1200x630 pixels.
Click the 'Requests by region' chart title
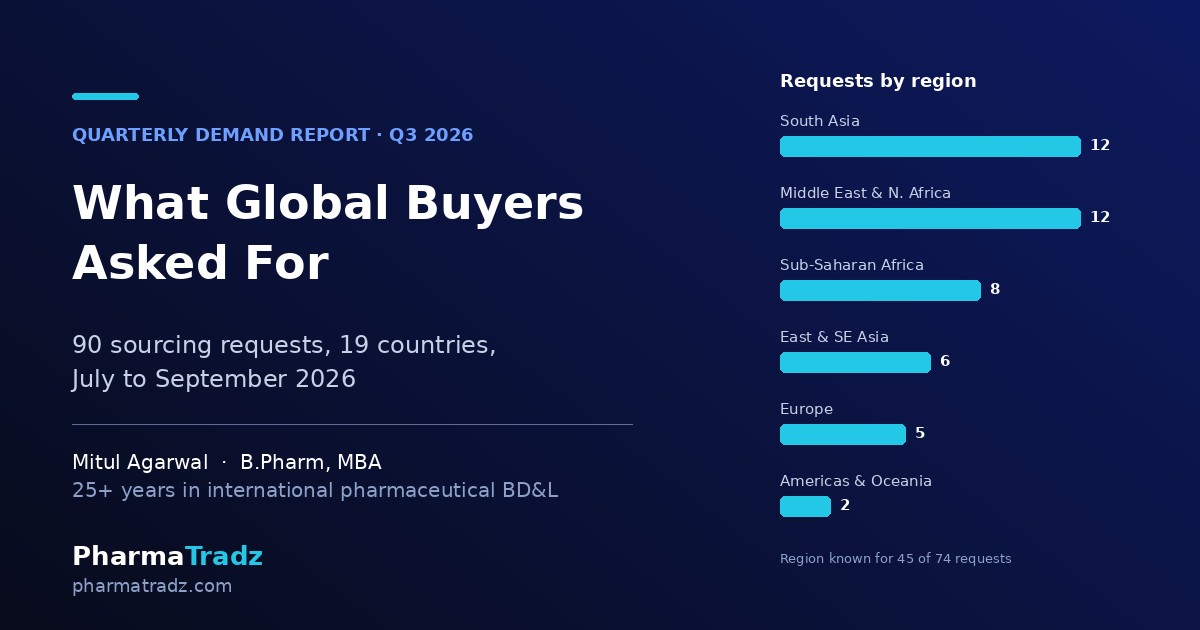click(878, 81)
